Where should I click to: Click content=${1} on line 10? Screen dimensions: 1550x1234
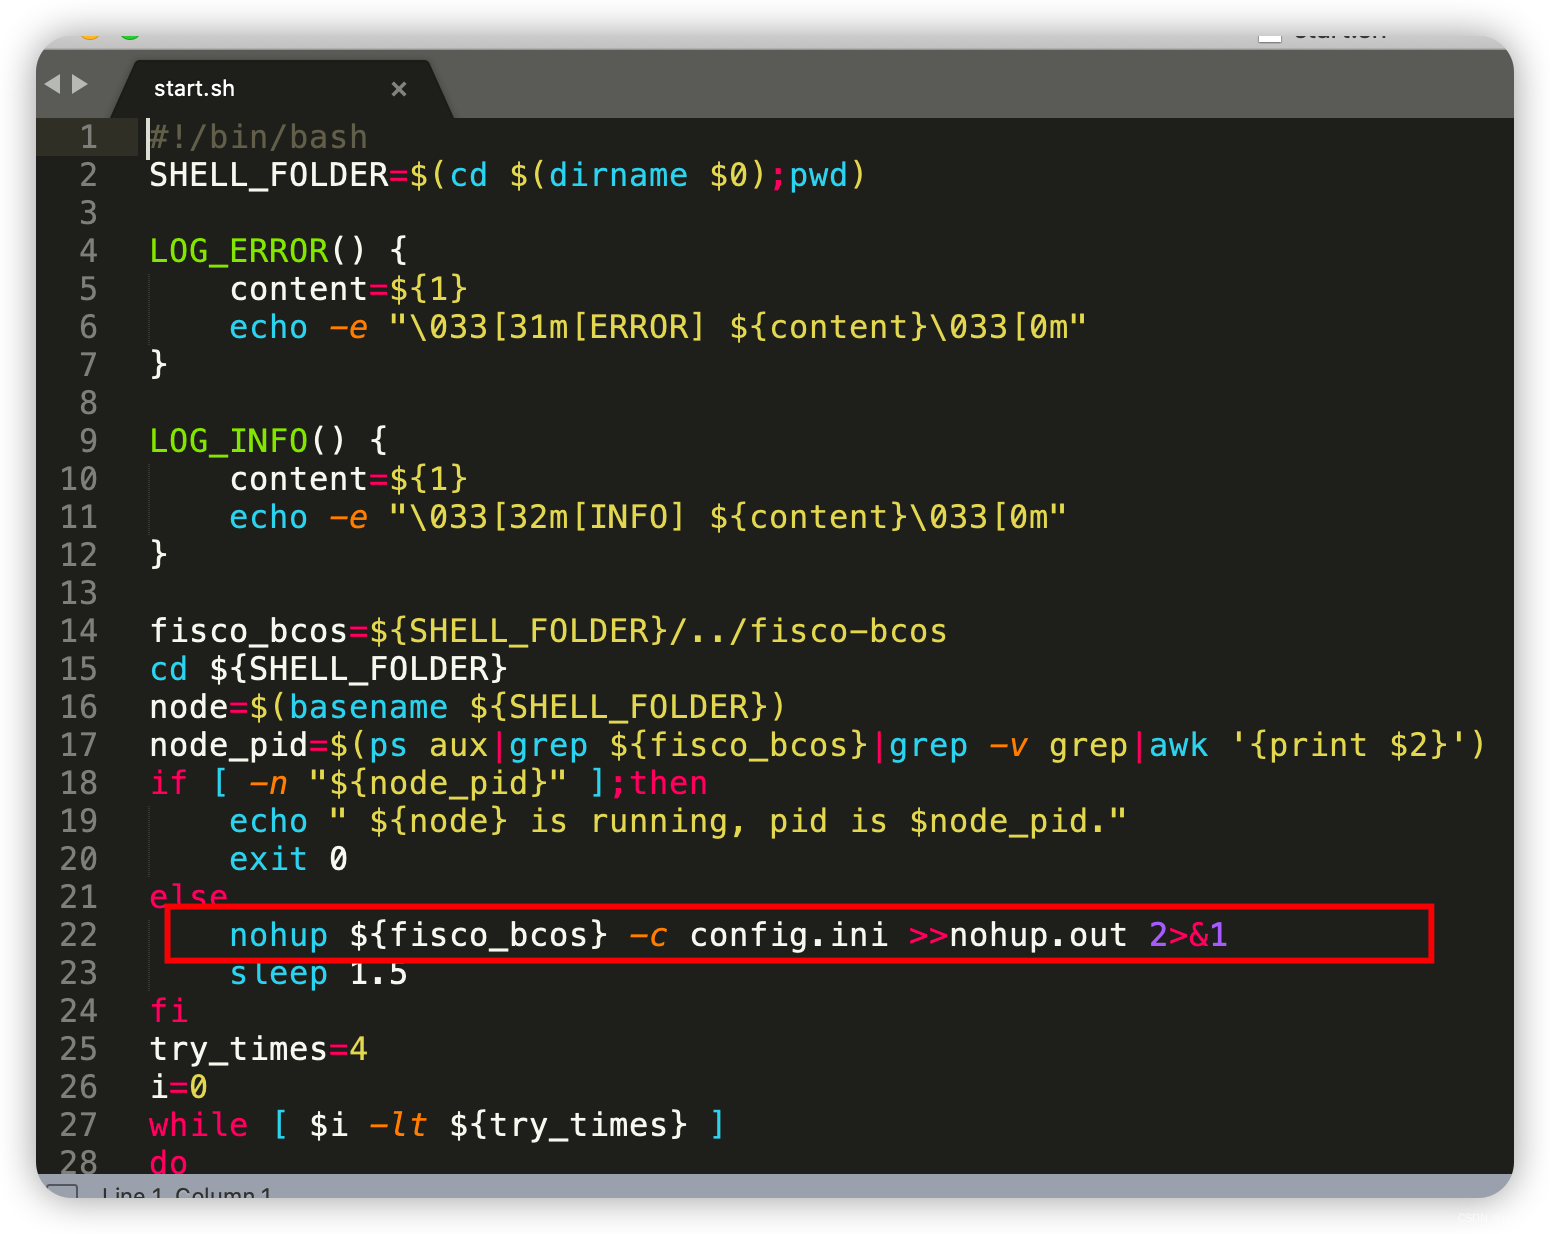click(x=349, y=479)
